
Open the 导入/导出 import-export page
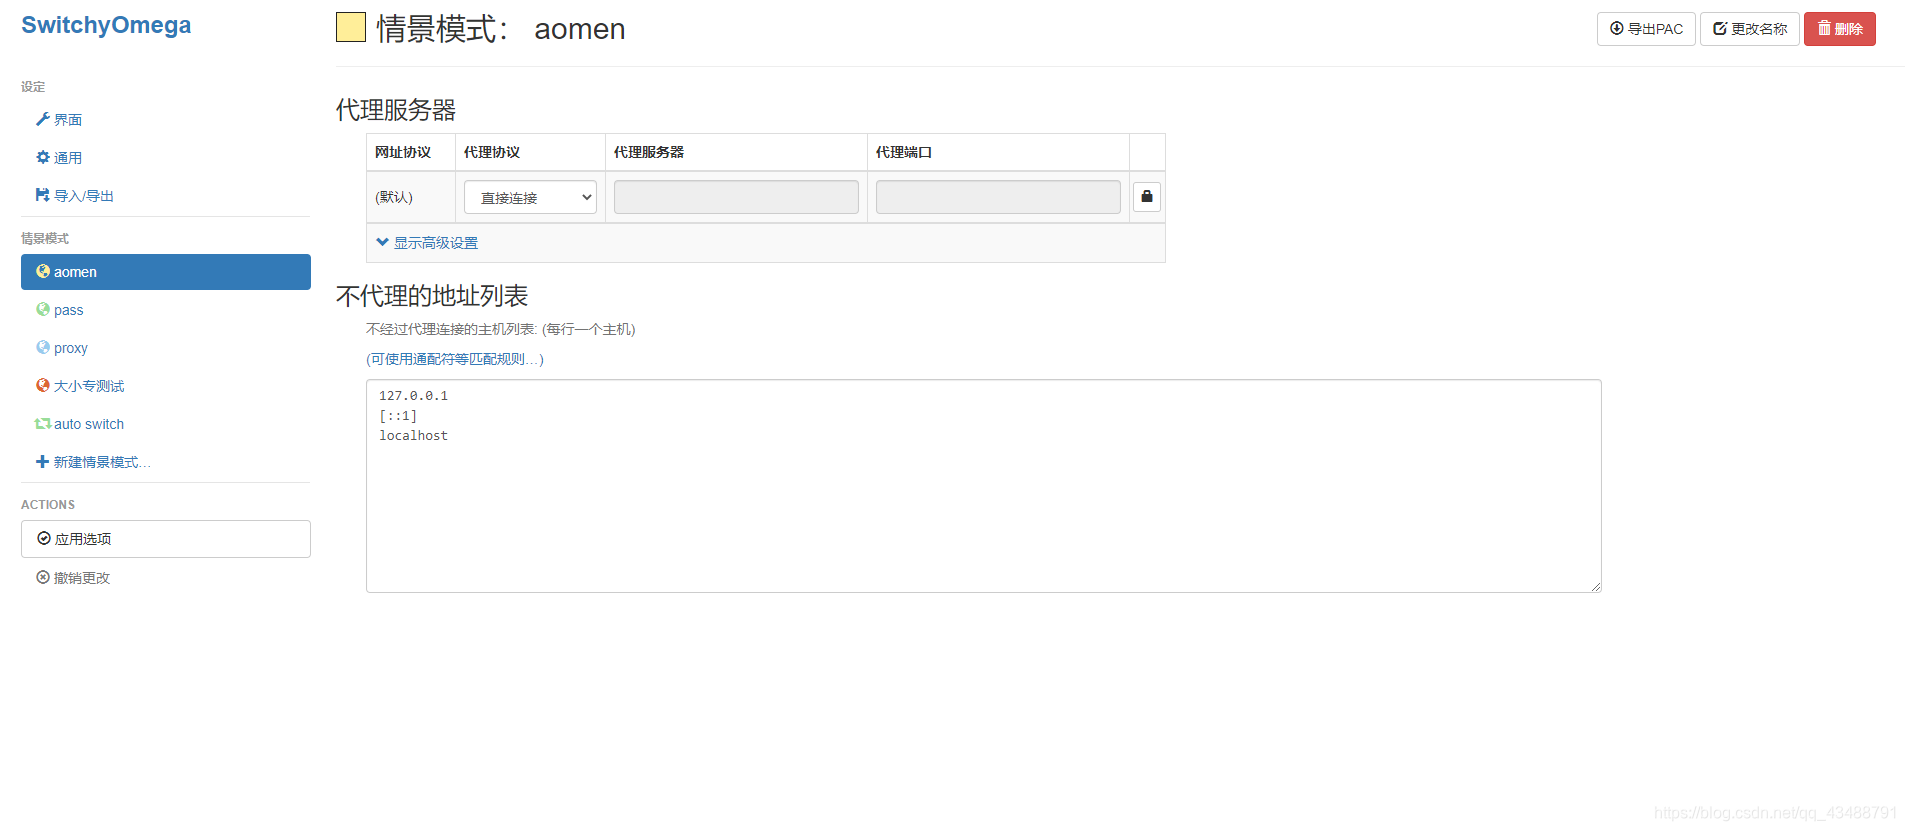click(166, 196)
